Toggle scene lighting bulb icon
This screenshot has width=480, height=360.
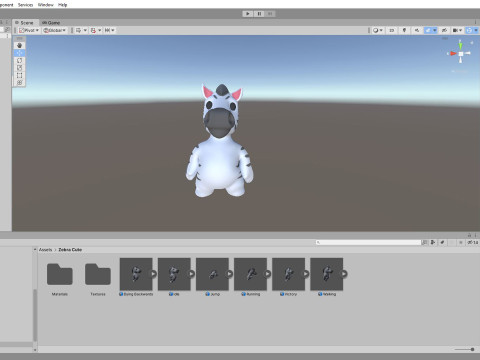tap(404, 30)
